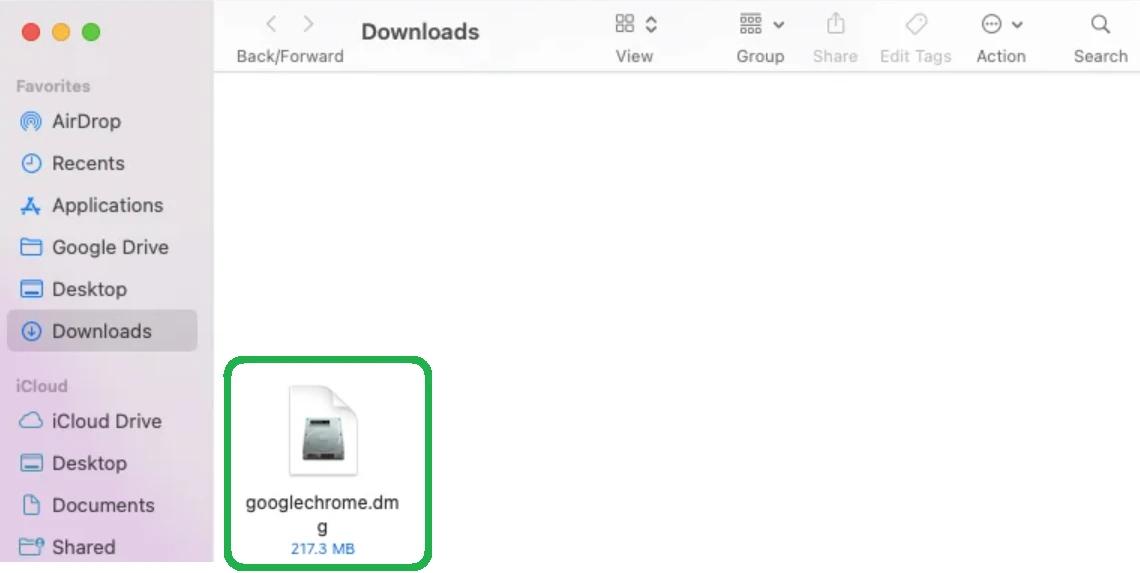This screenshot has height=573, width=1140.
Task: Switch to icon grid View button
Action: tap(625, 24)
